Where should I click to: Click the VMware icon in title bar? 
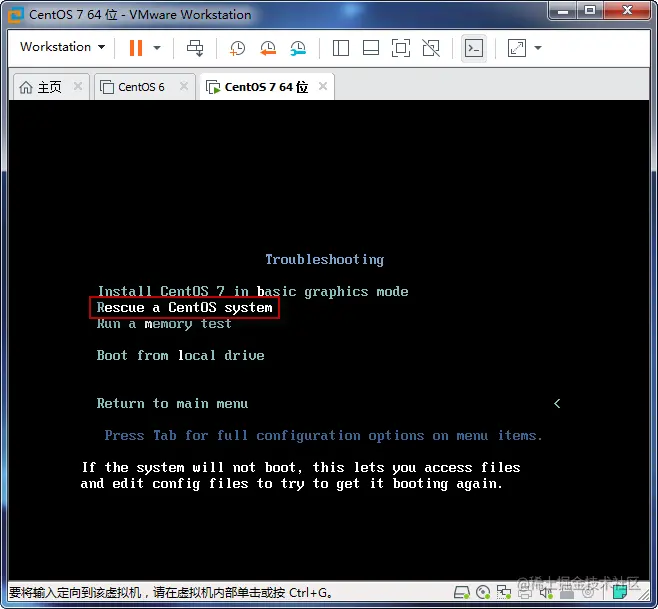[16, 15]
